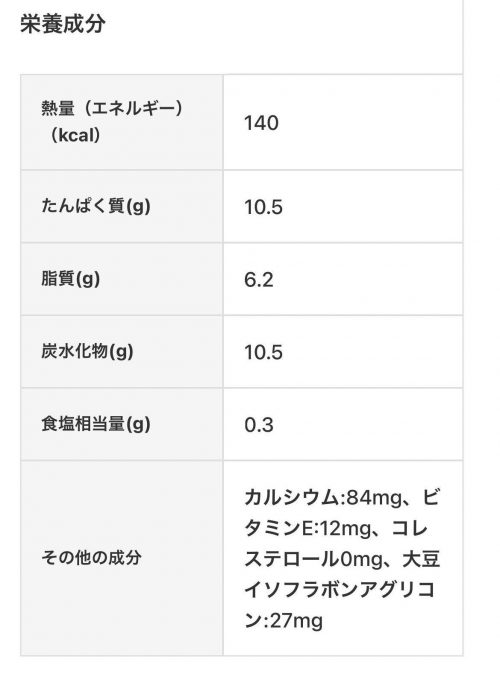Select the その他の成分 label cell
Image resolution: width=500 pixels, height=680 pixels.
click(x=122, y=558)
